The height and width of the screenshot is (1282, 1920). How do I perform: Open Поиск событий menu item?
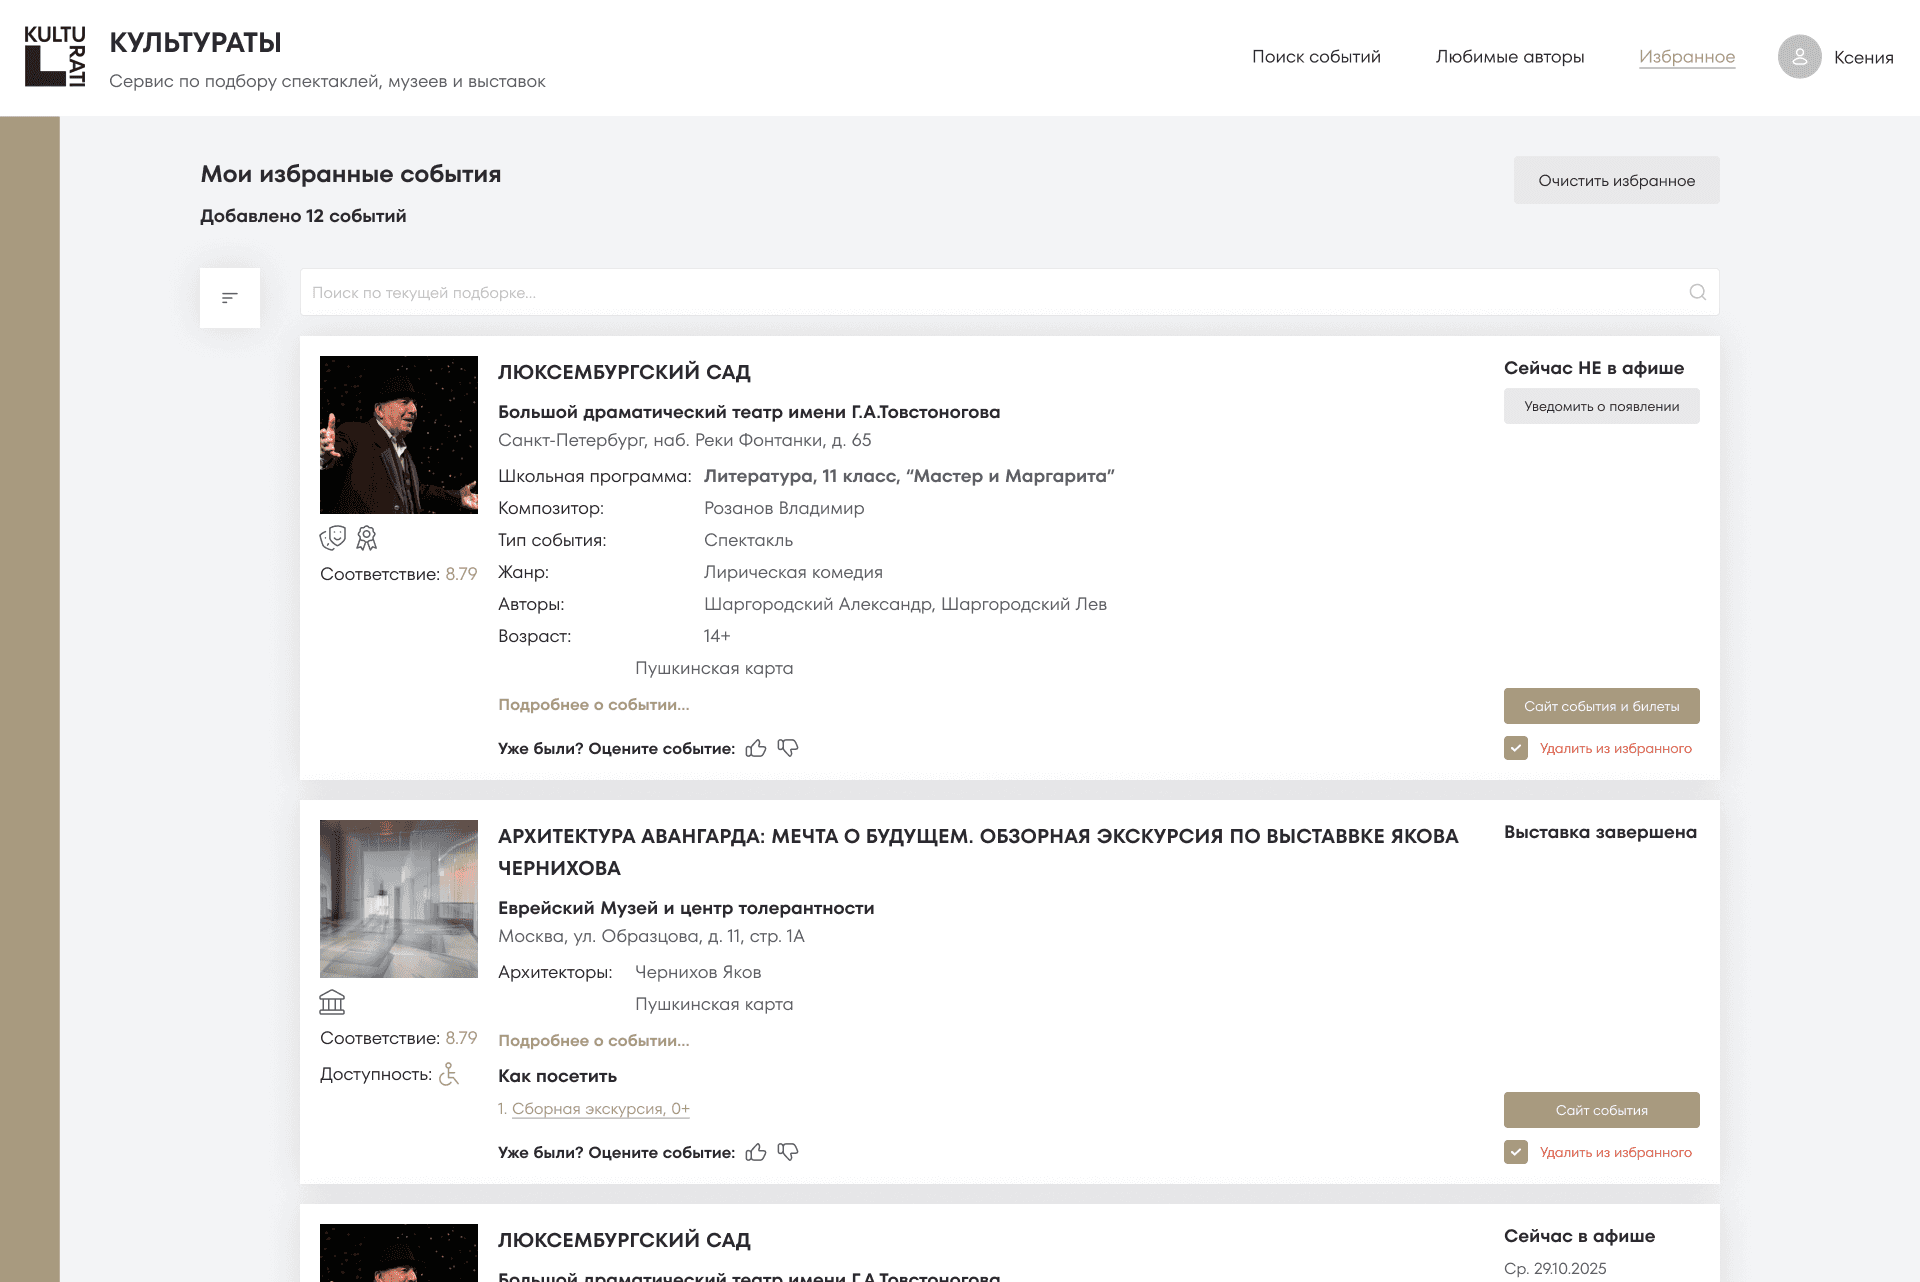[1316, 57]
